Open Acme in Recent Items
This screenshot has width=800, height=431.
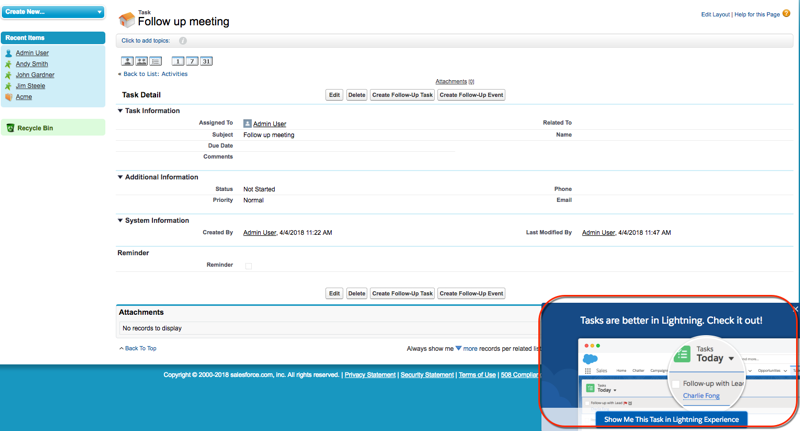pyautogui.click(x=23, y=97)
